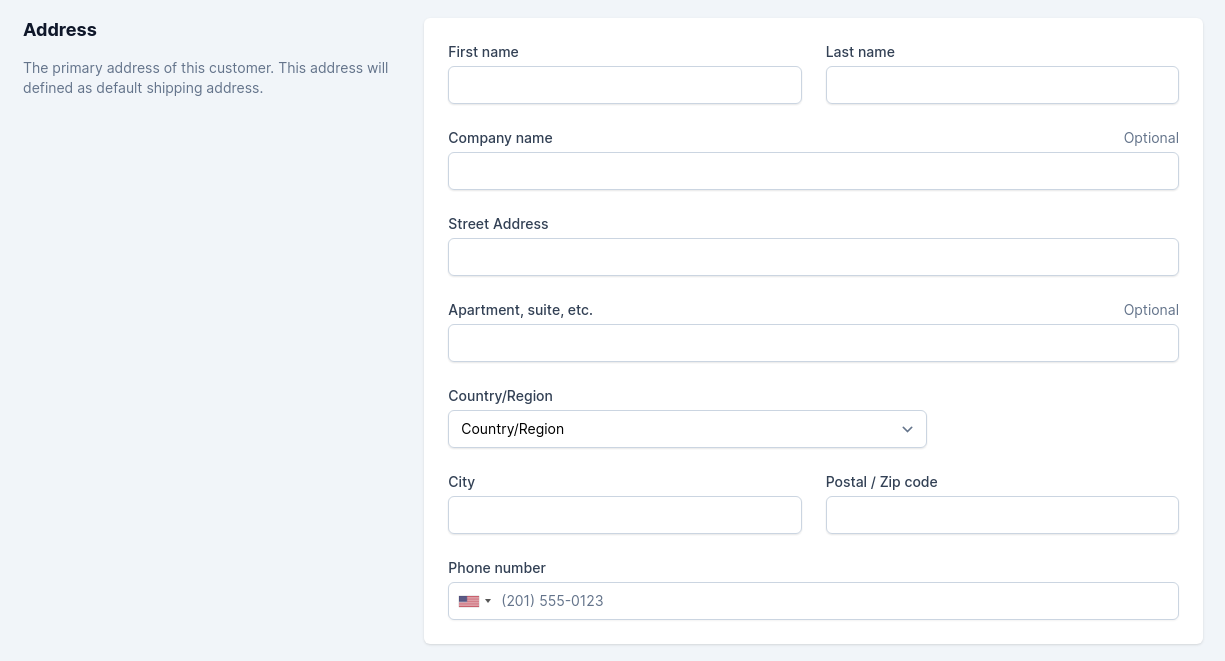
Task: Click into the Last name field
Action: click(1001, 85)
